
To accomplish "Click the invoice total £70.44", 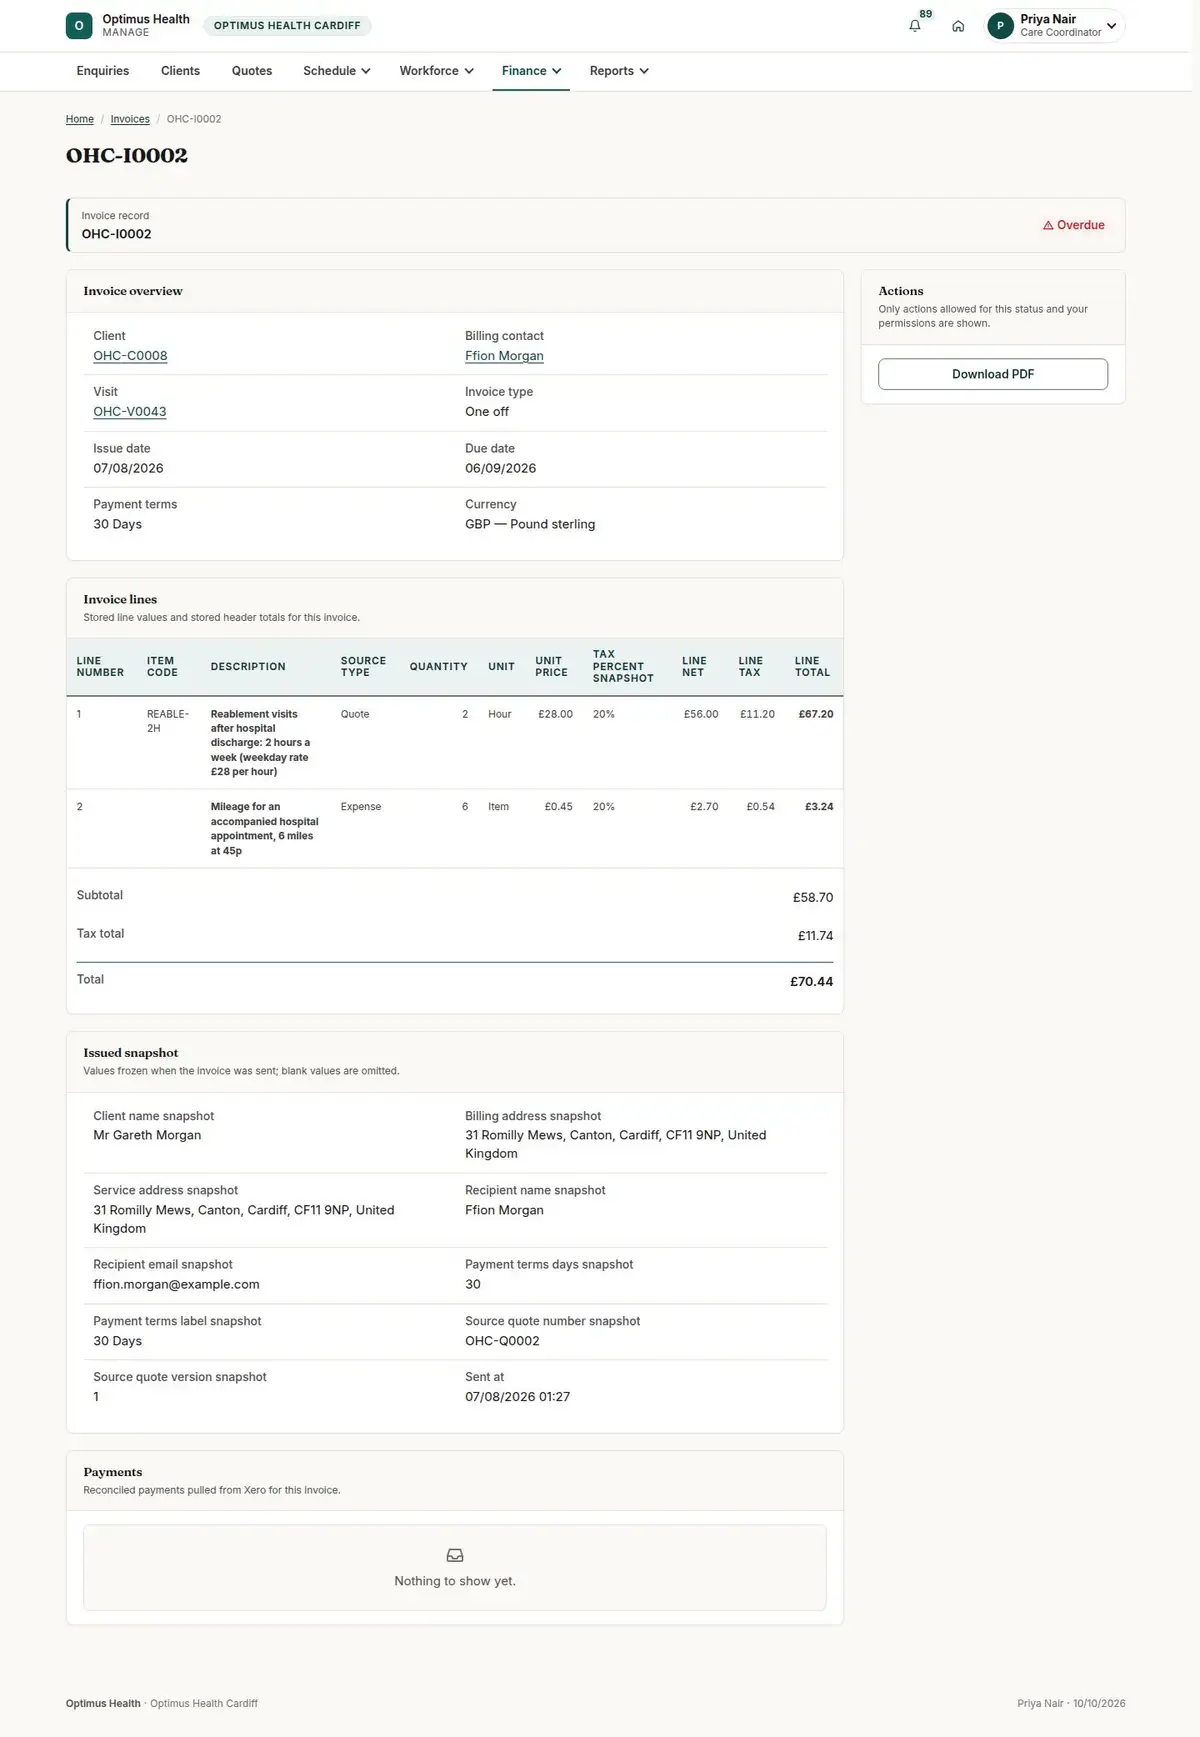I will click(811, 982).
